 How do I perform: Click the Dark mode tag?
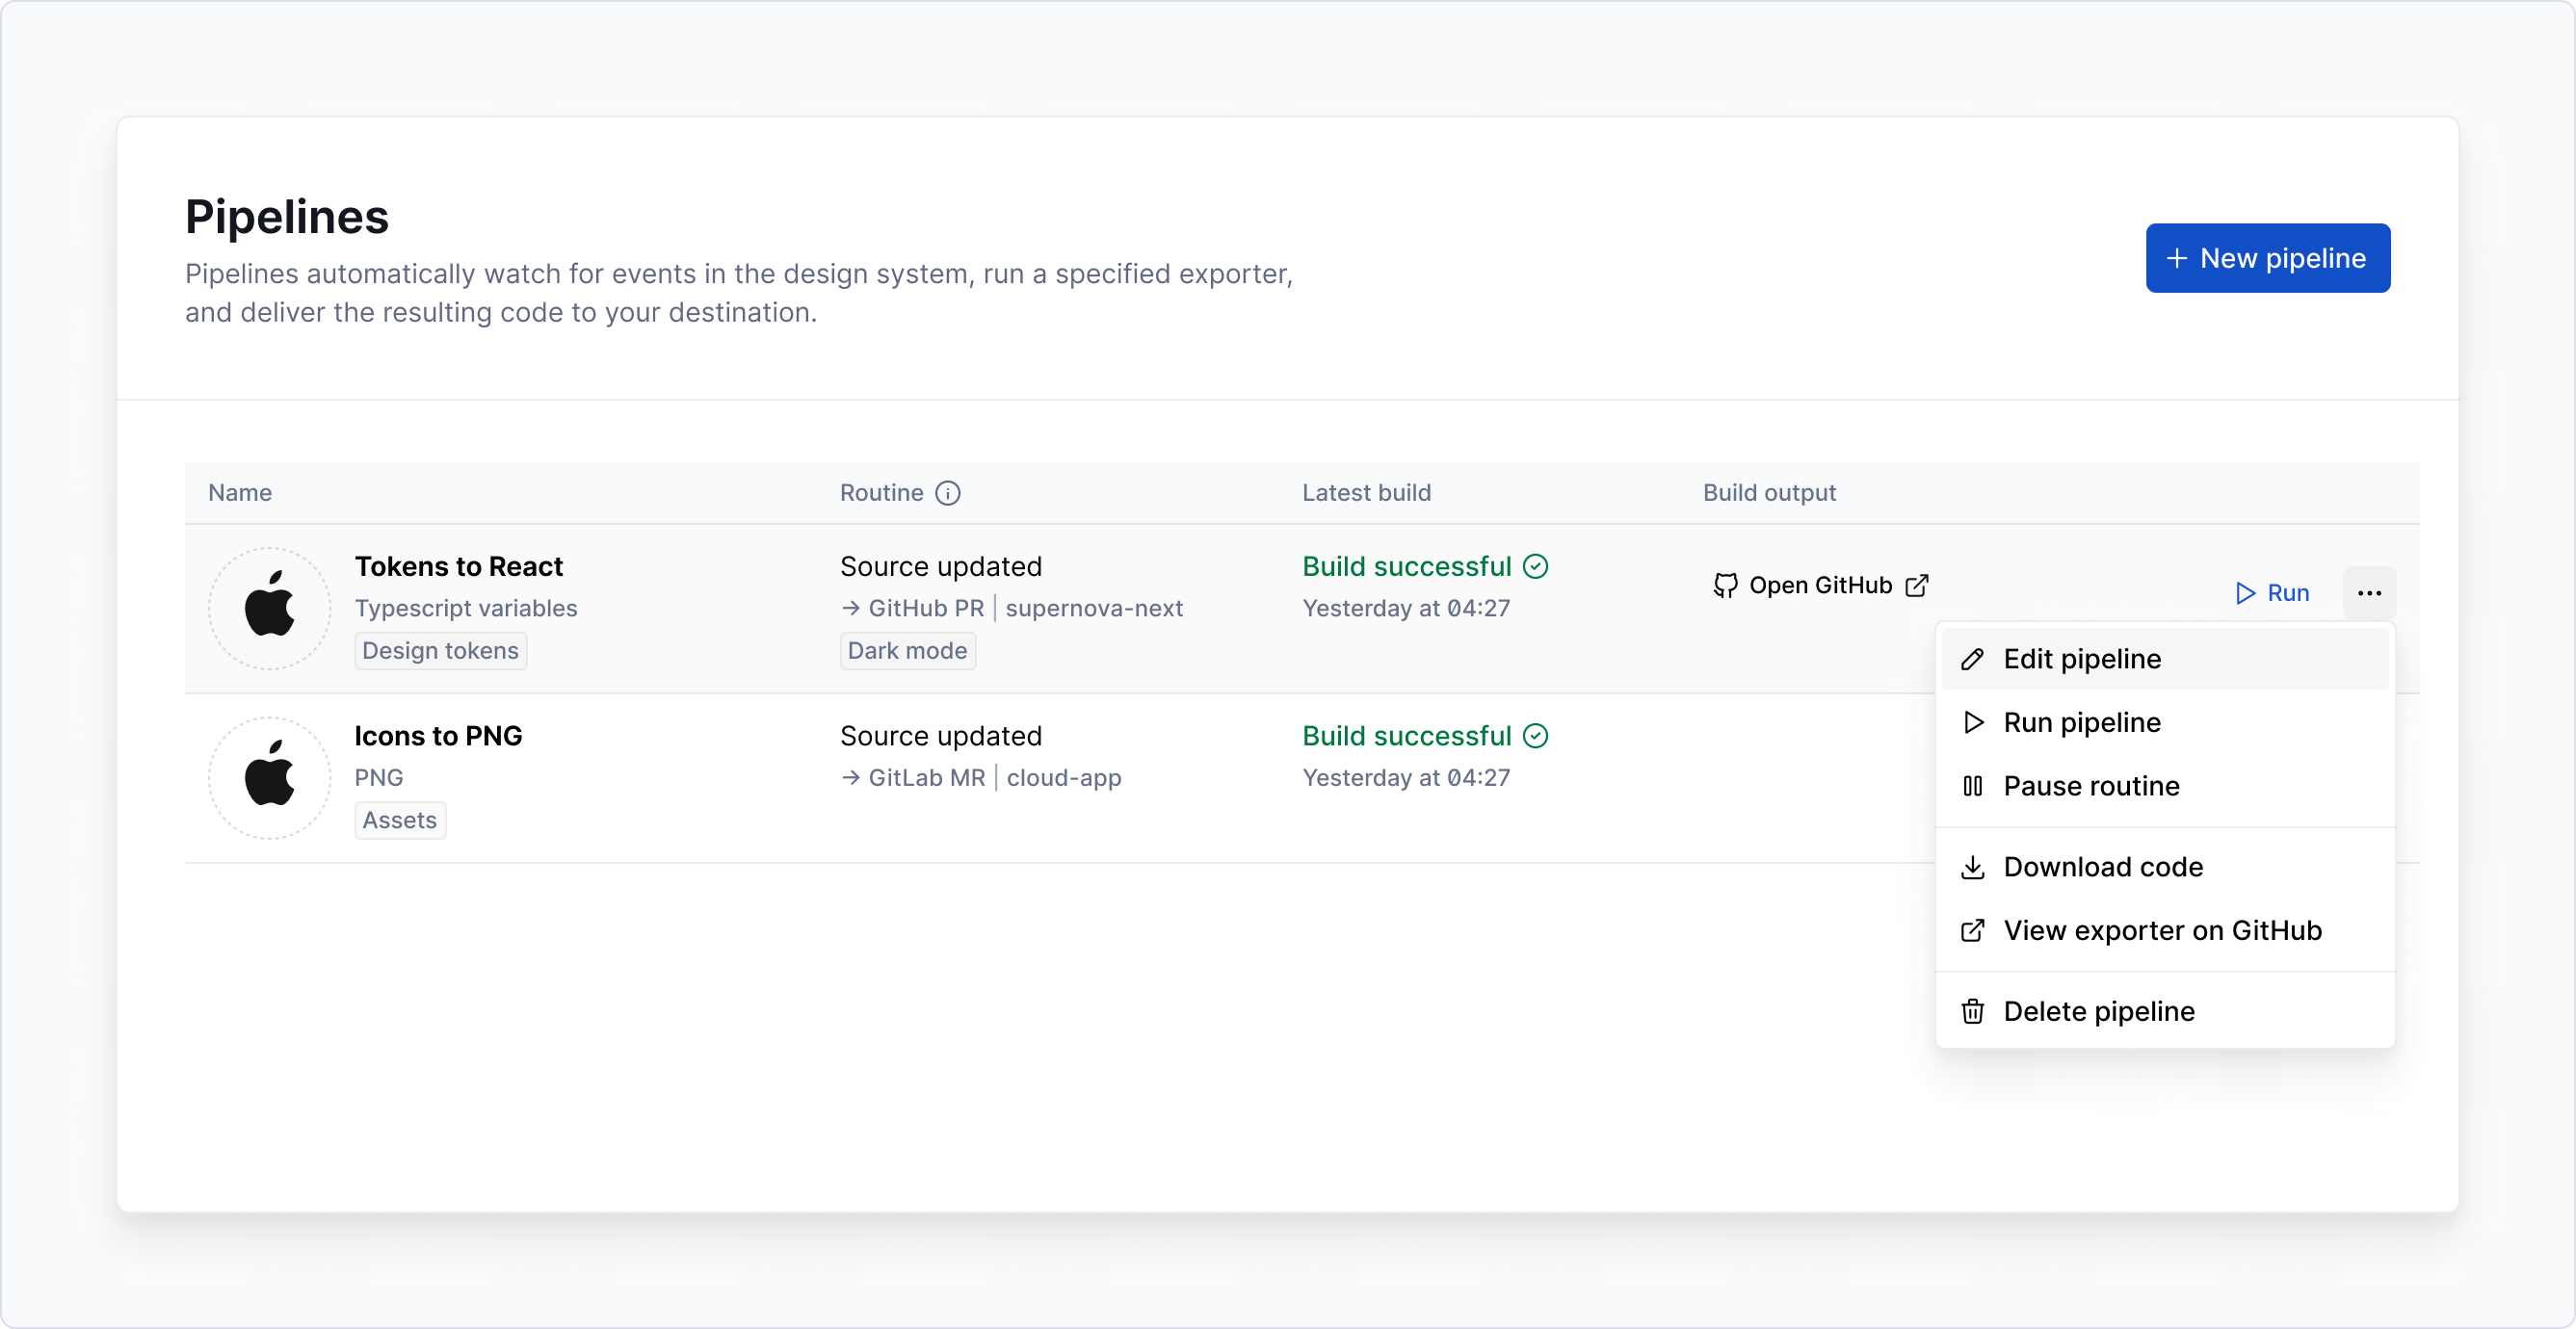pos(907,650)
